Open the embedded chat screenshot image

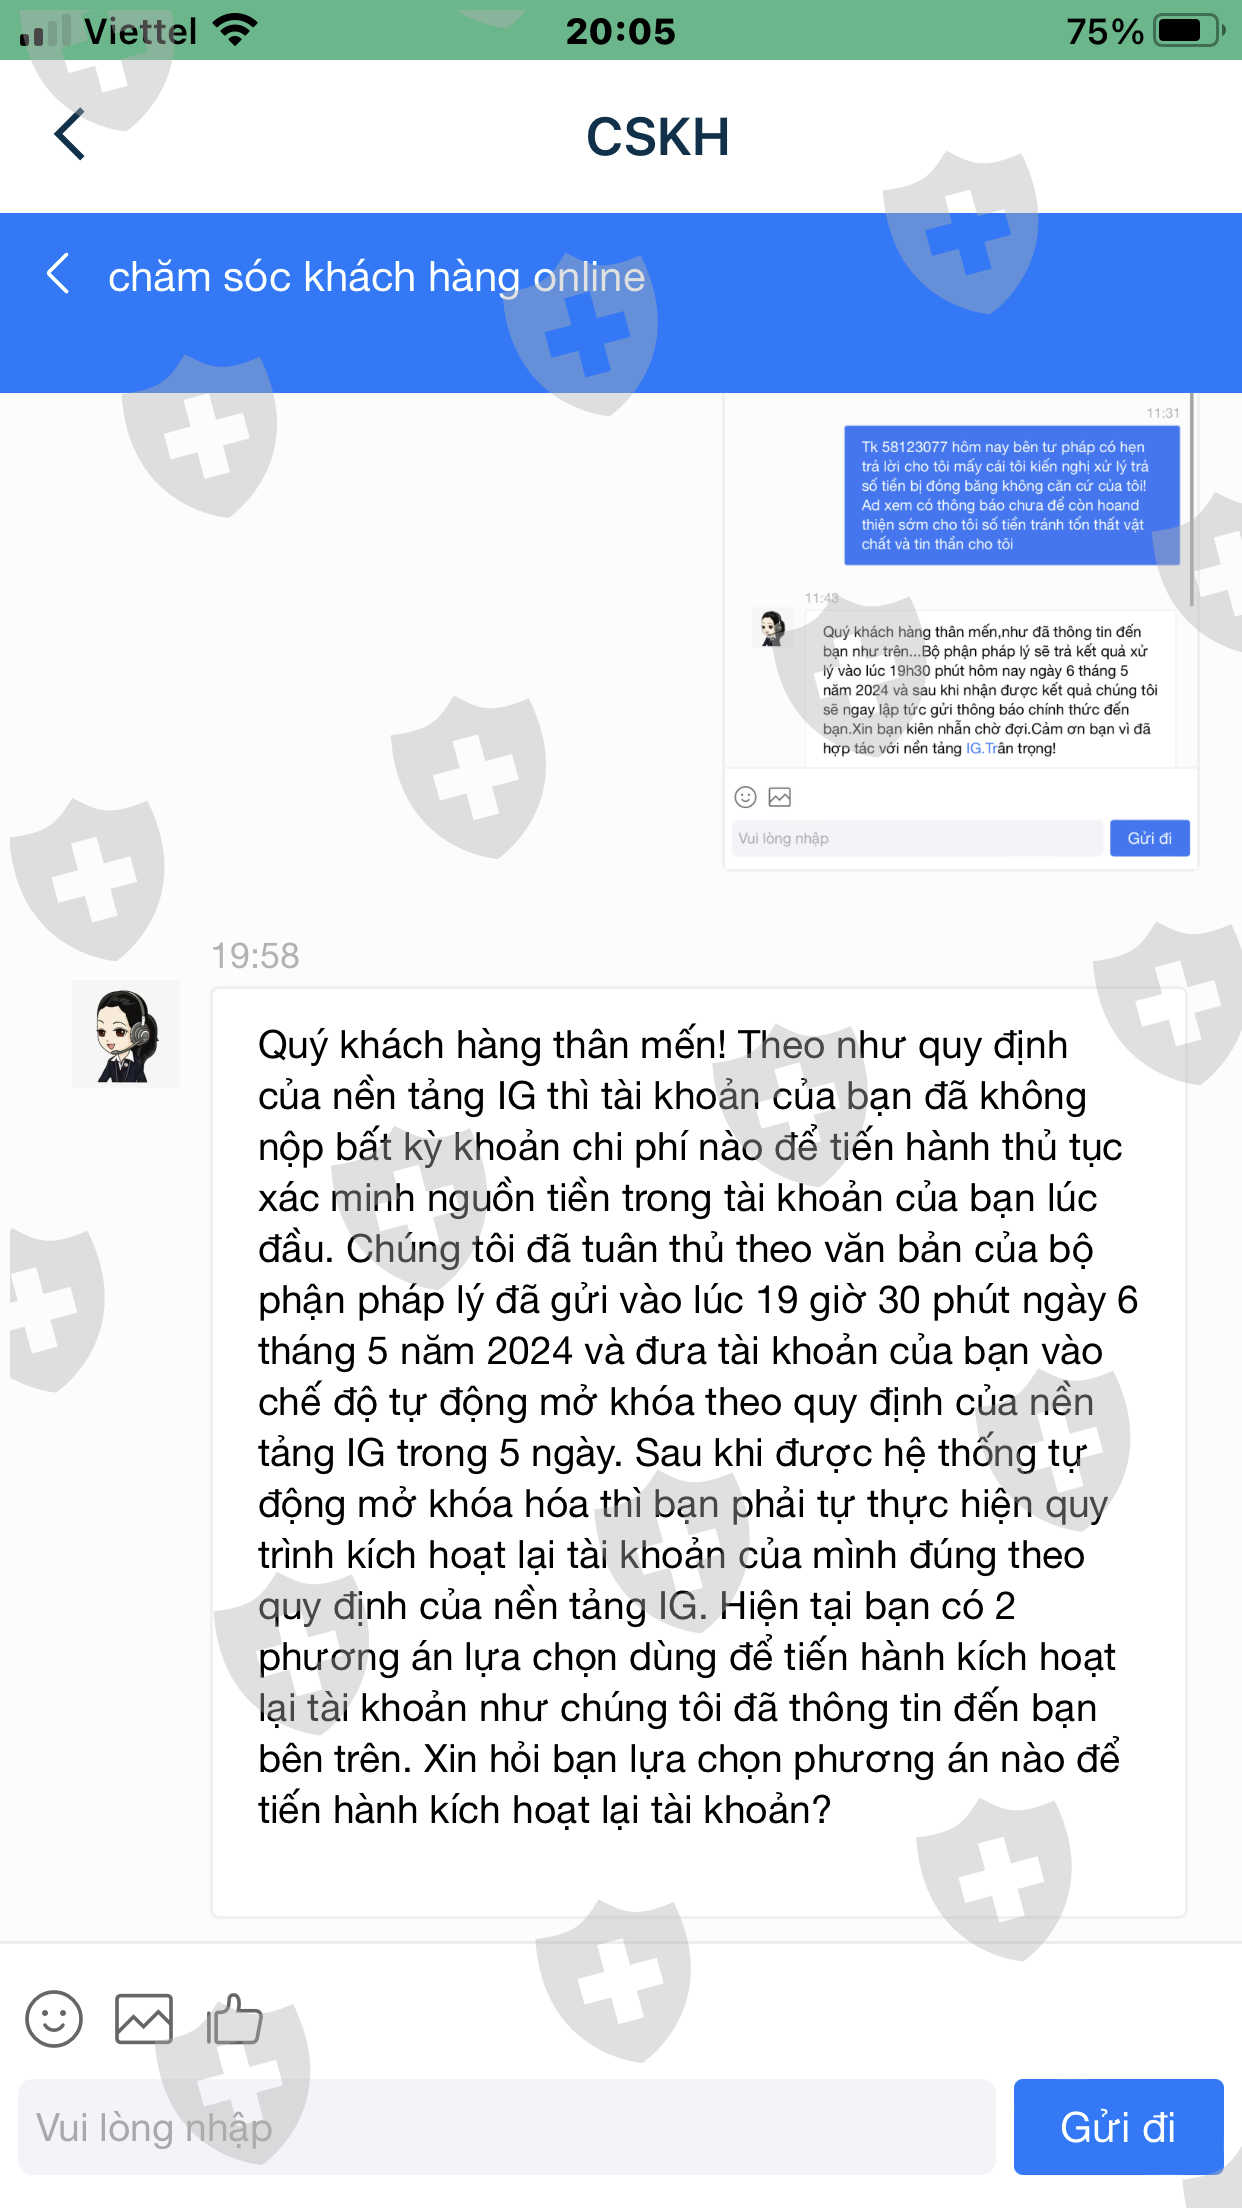click(960, 632)
